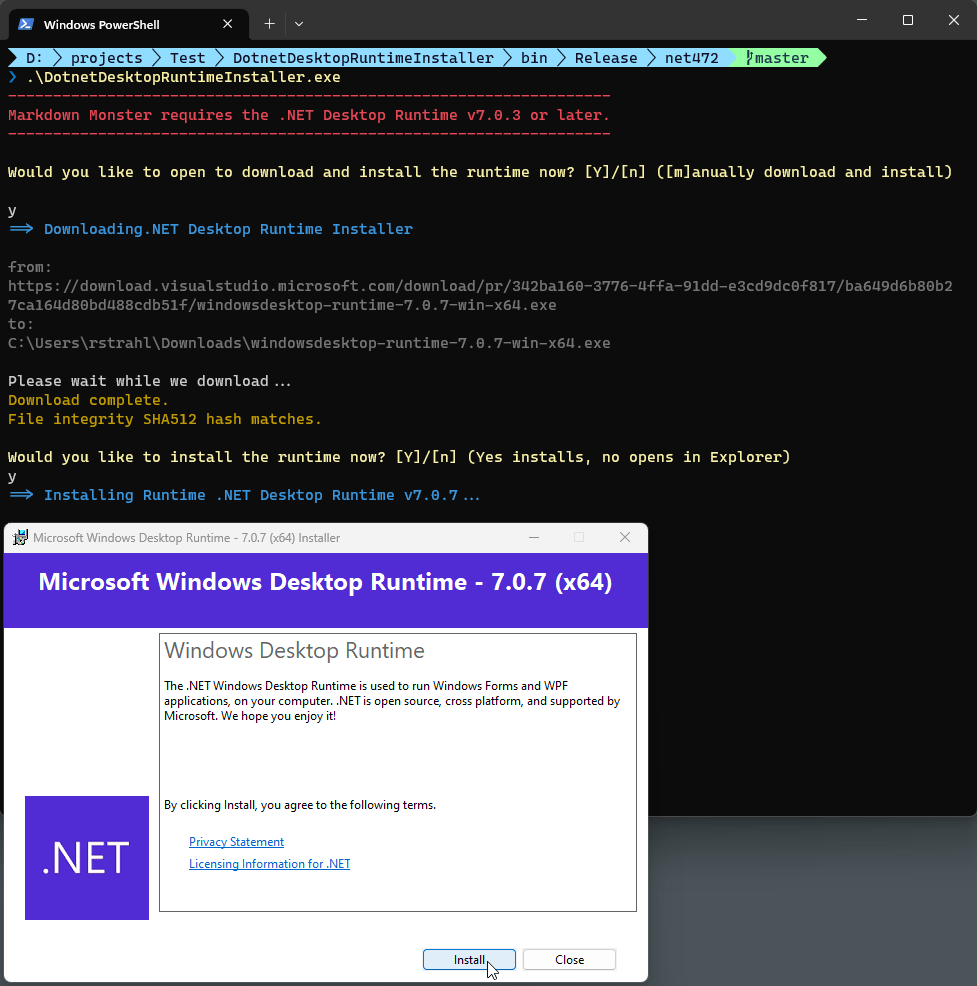Open a new terminal tab with the plus icon
Image resolution: width=977 pixels, height=986 pixels.
coord(269,23)
